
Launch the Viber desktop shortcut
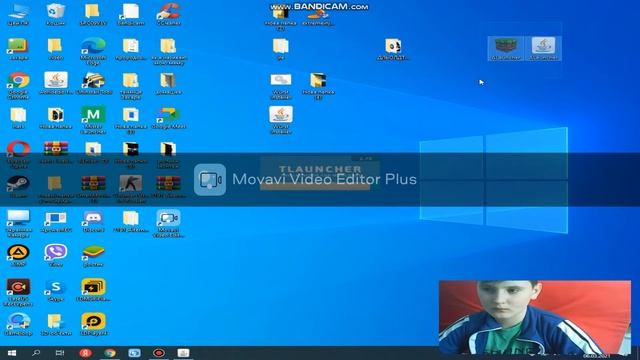56,256
